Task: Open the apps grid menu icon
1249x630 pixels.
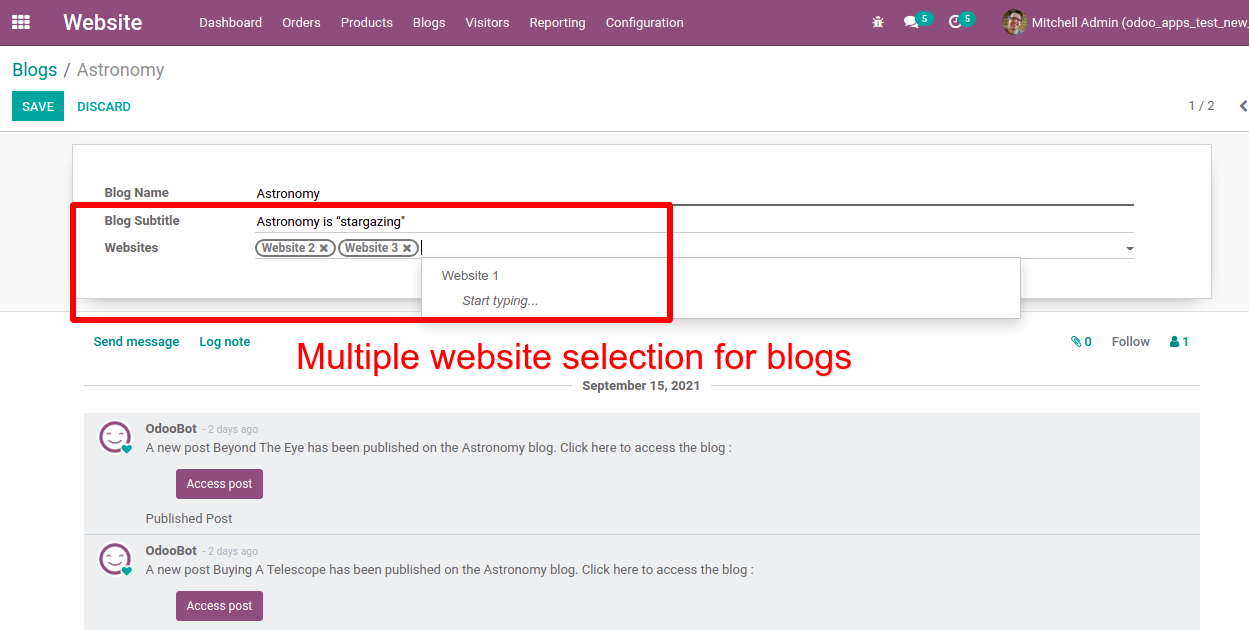Action: point(21,22)
